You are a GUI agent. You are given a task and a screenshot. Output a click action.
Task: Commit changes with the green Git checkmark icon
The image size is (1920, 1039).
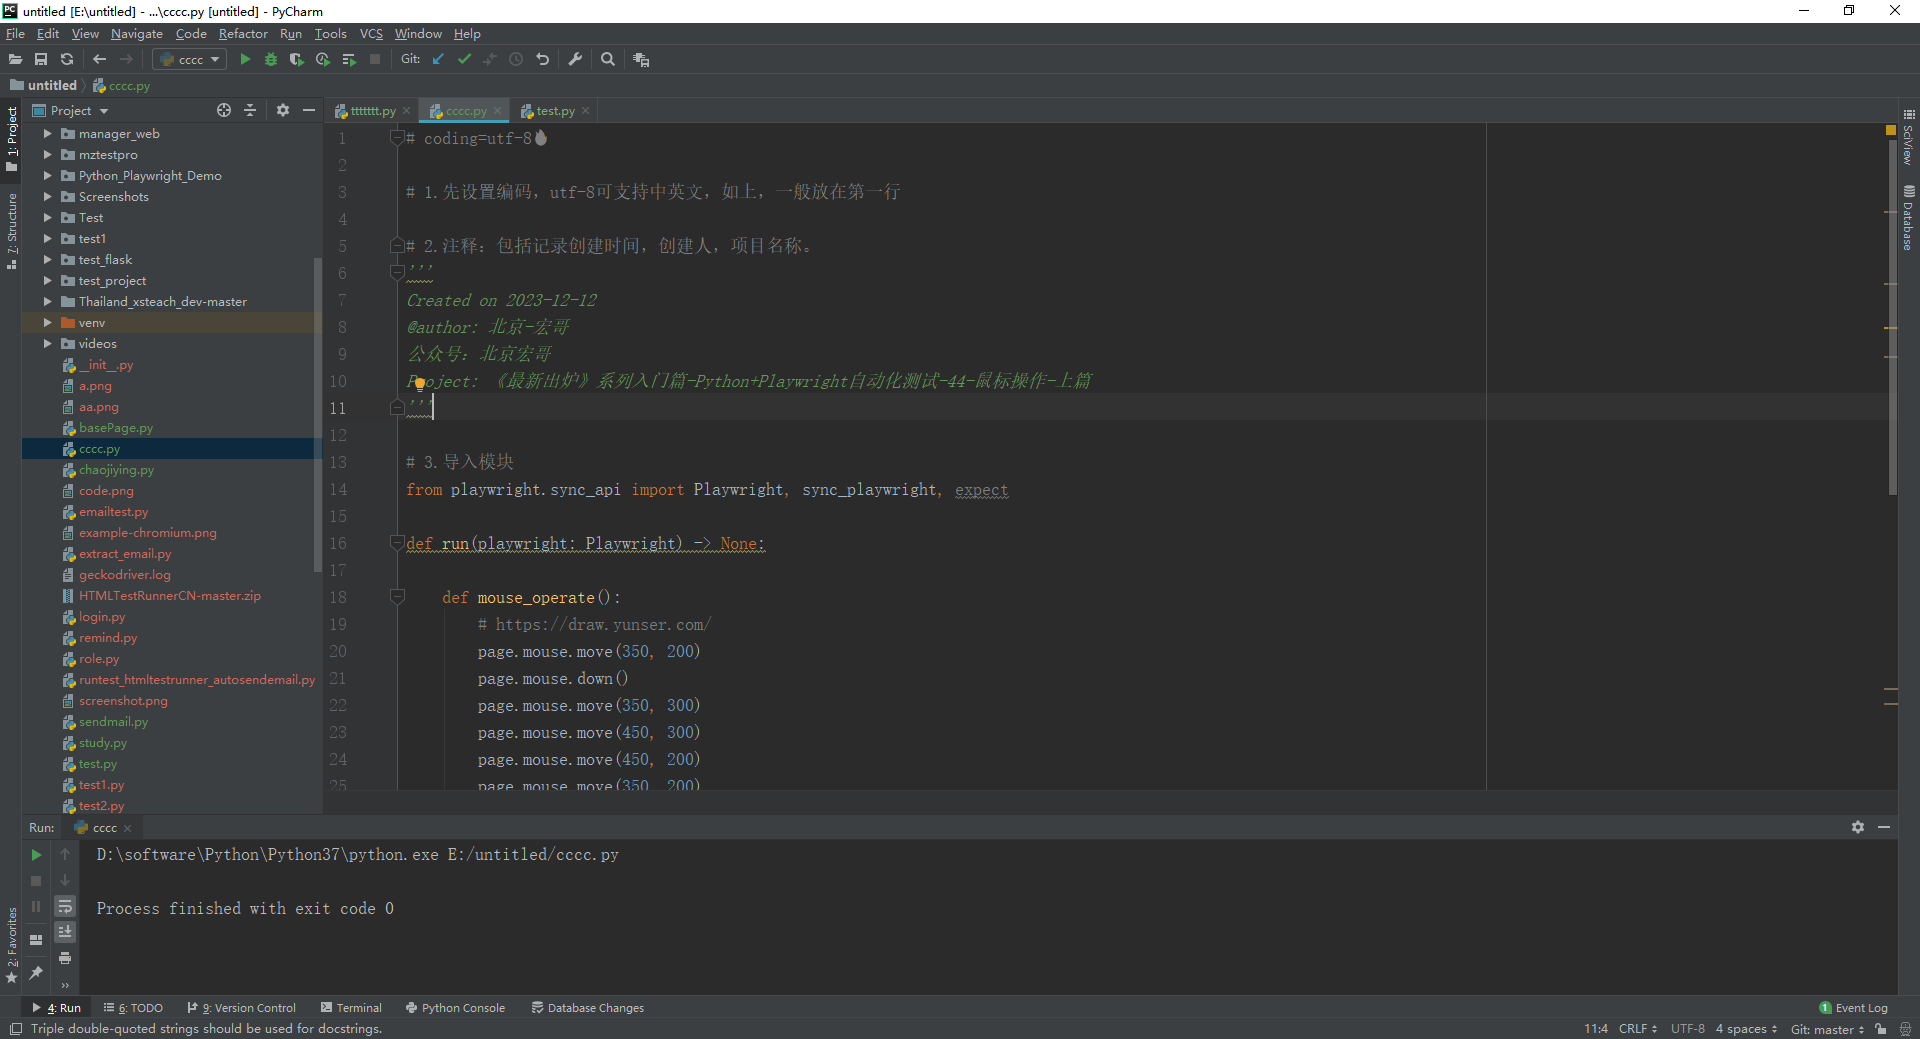[464, 59]
